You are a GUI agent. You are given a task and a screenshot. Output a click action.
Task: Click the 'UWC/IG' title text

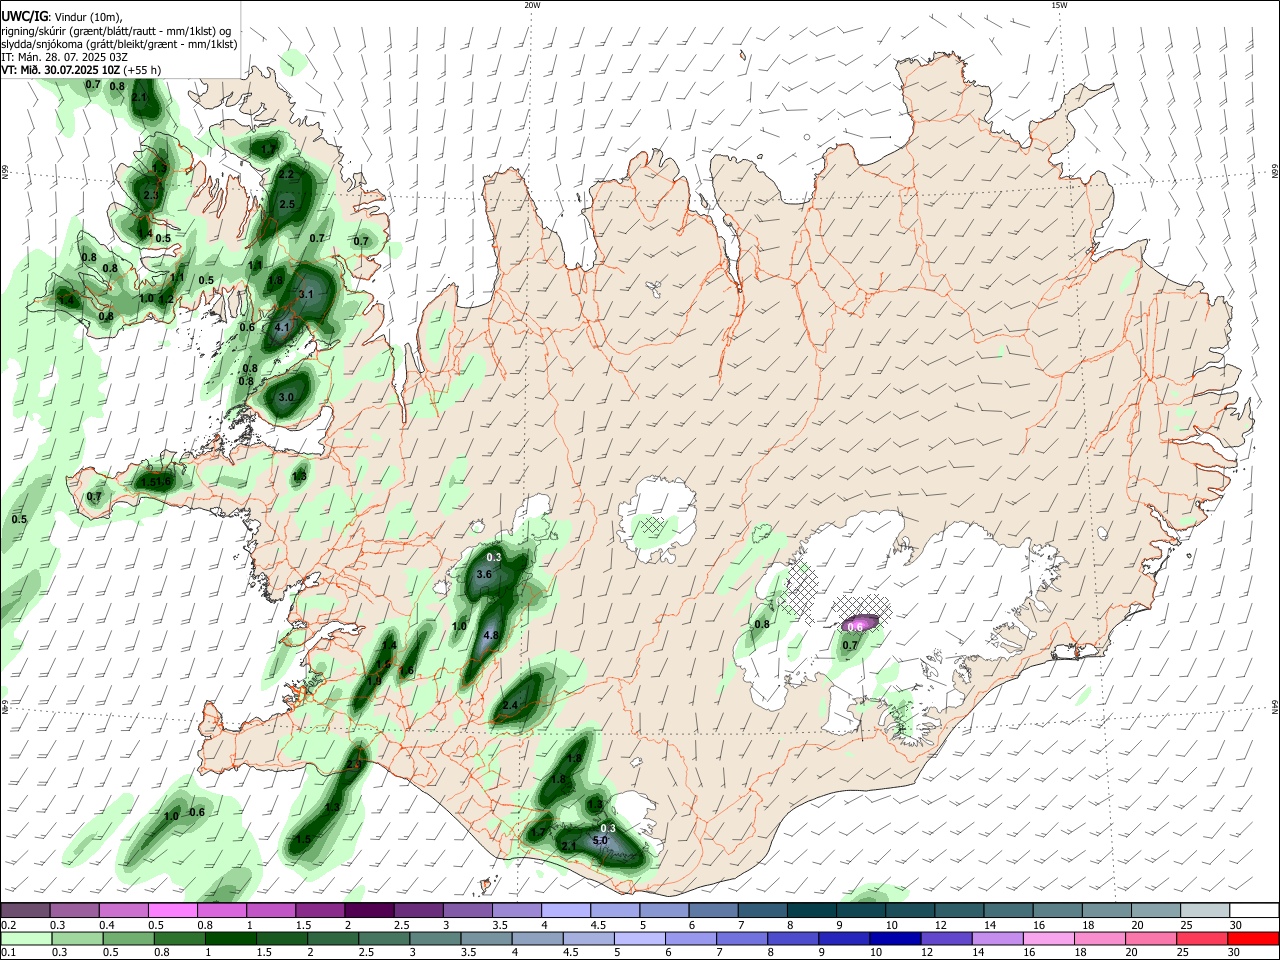click(x=24, y=16)
